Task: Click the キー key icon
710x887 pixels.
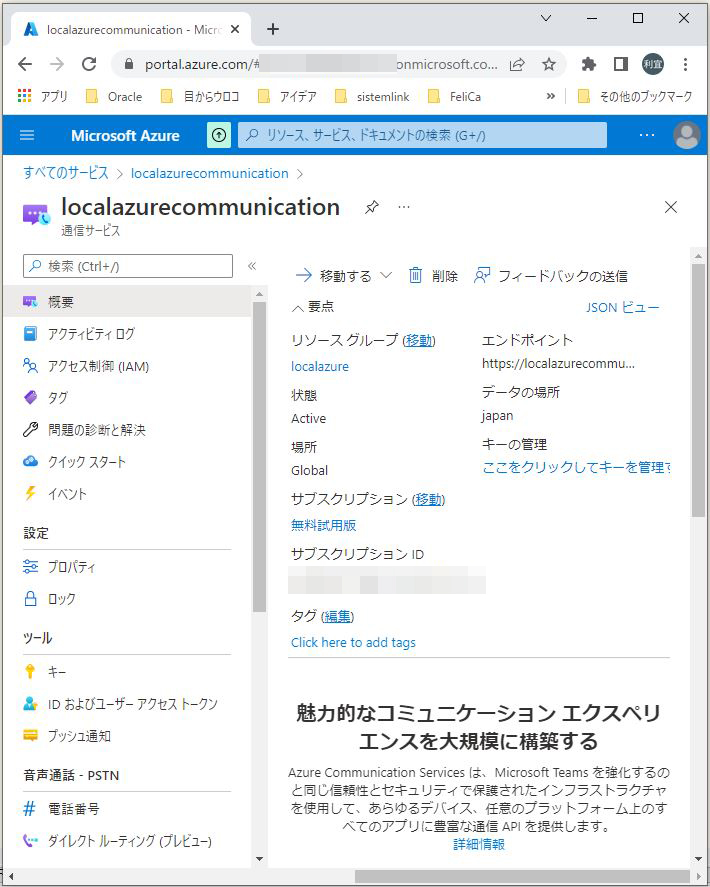Action: [x=31, y=671]
